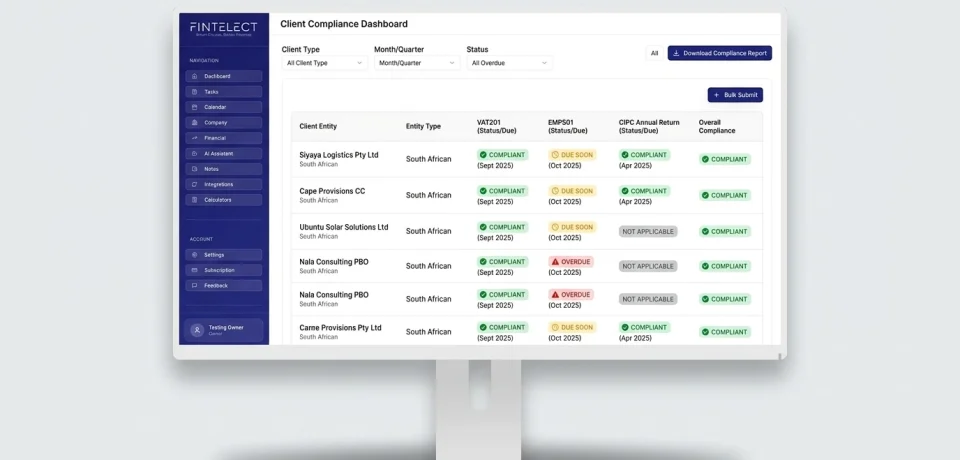Open the AI Assistant sidebar icon
960x460 pixels.
click(194, 154)
